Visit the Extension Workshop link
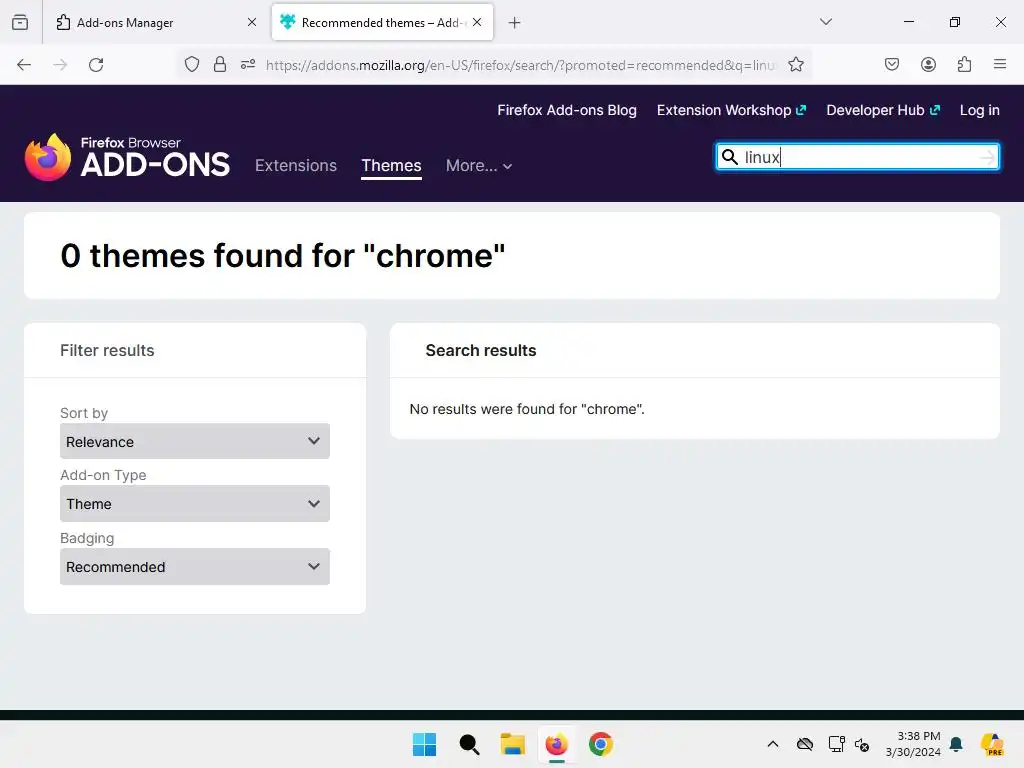The height and width of the screenshot is (768, 1024). click(x=731, y=110)
